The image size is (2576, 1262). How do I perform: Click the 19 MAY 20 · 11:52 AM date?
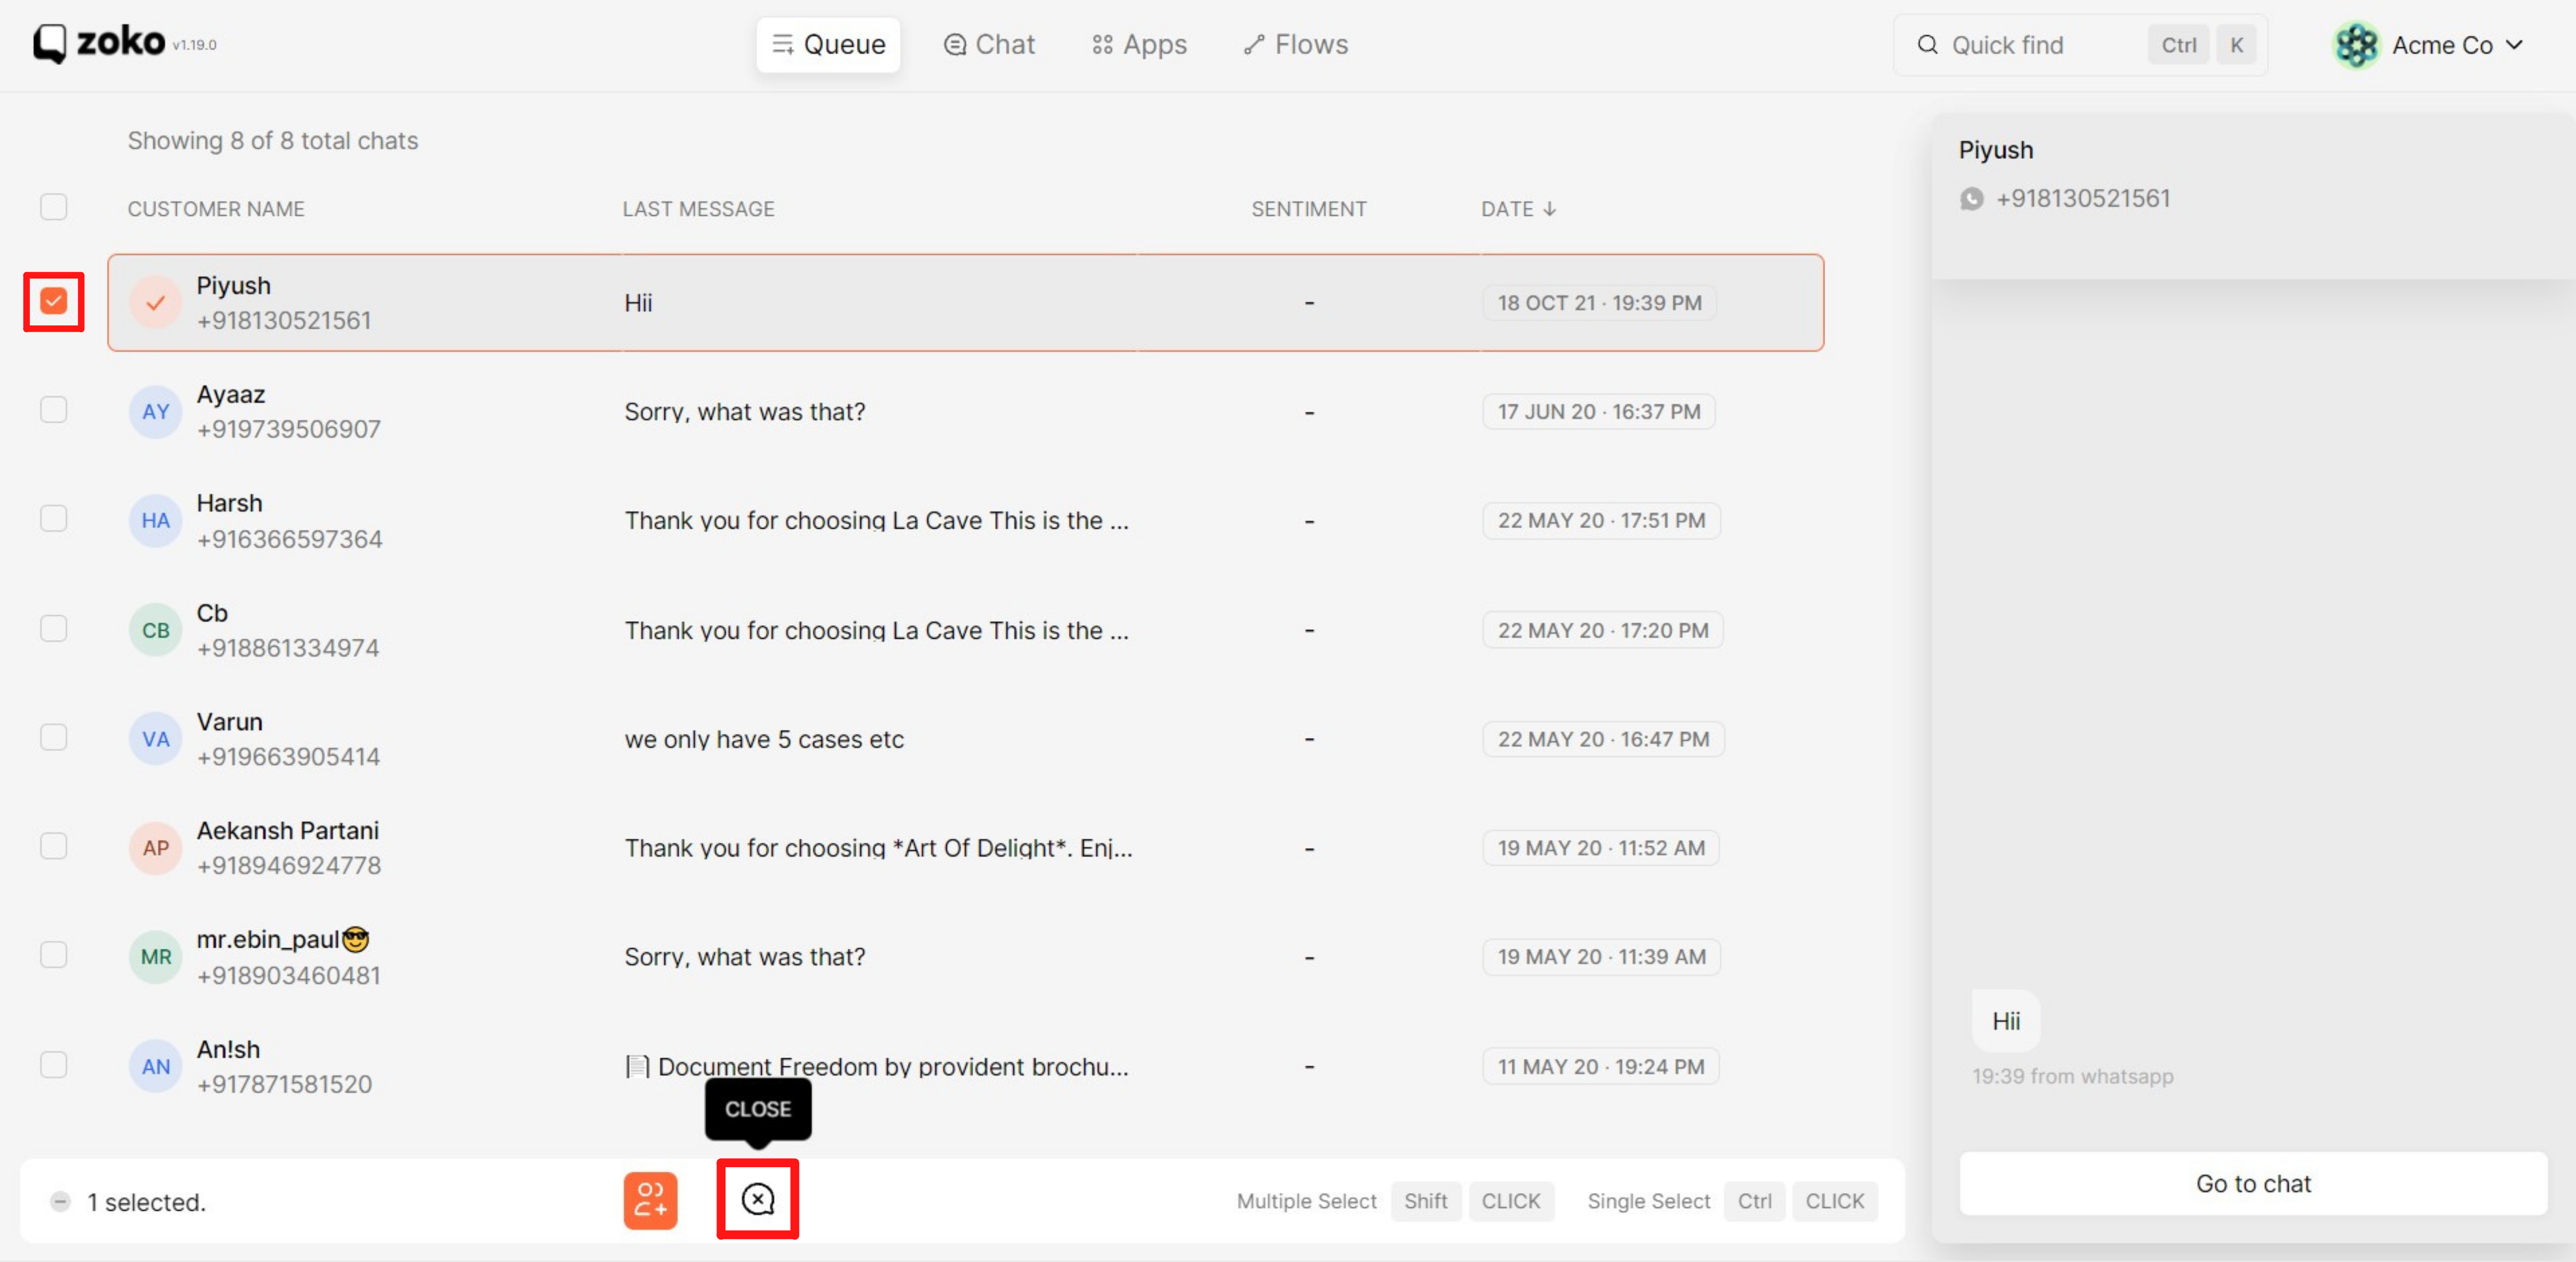click(x=1601, y=848)
